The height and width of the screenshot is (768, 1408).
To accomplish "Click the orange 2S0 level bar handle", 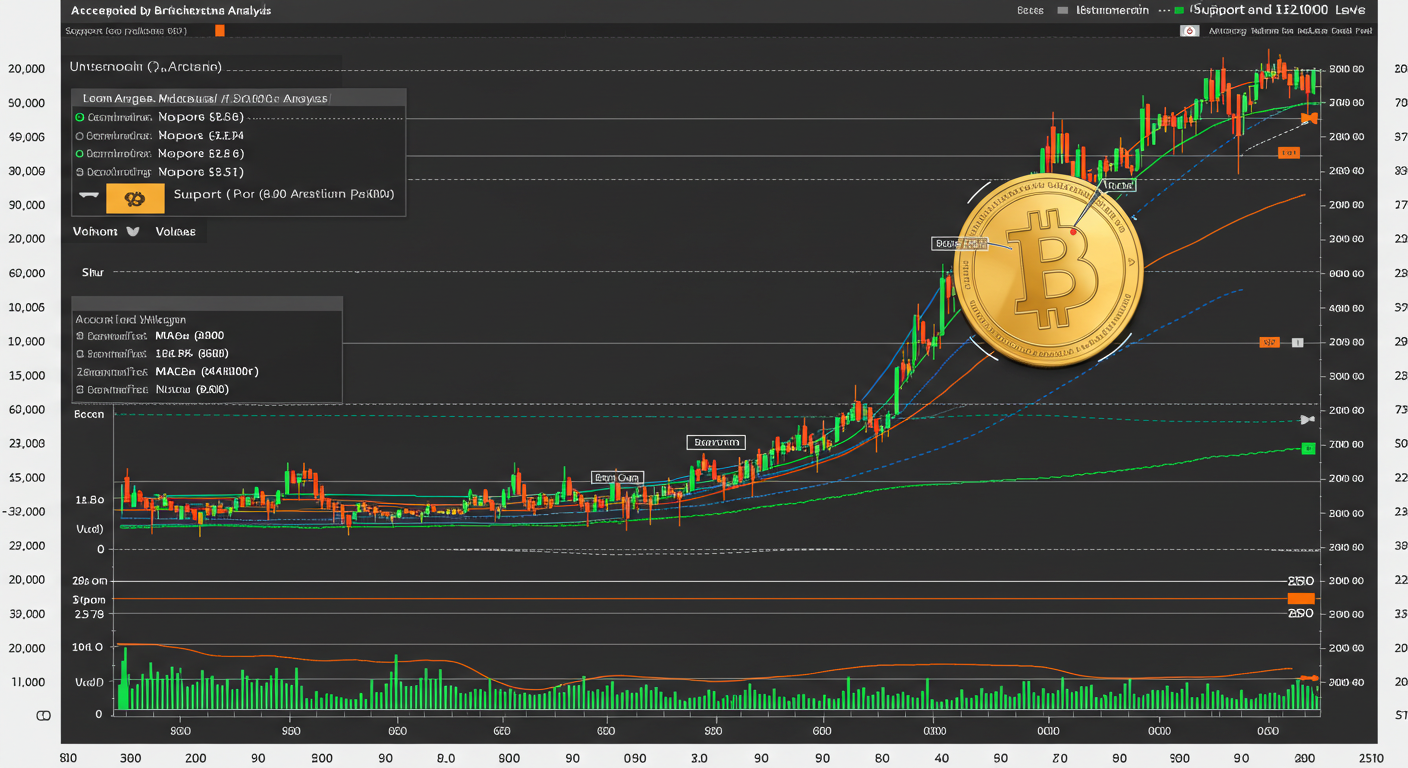I will [1300, 598].
